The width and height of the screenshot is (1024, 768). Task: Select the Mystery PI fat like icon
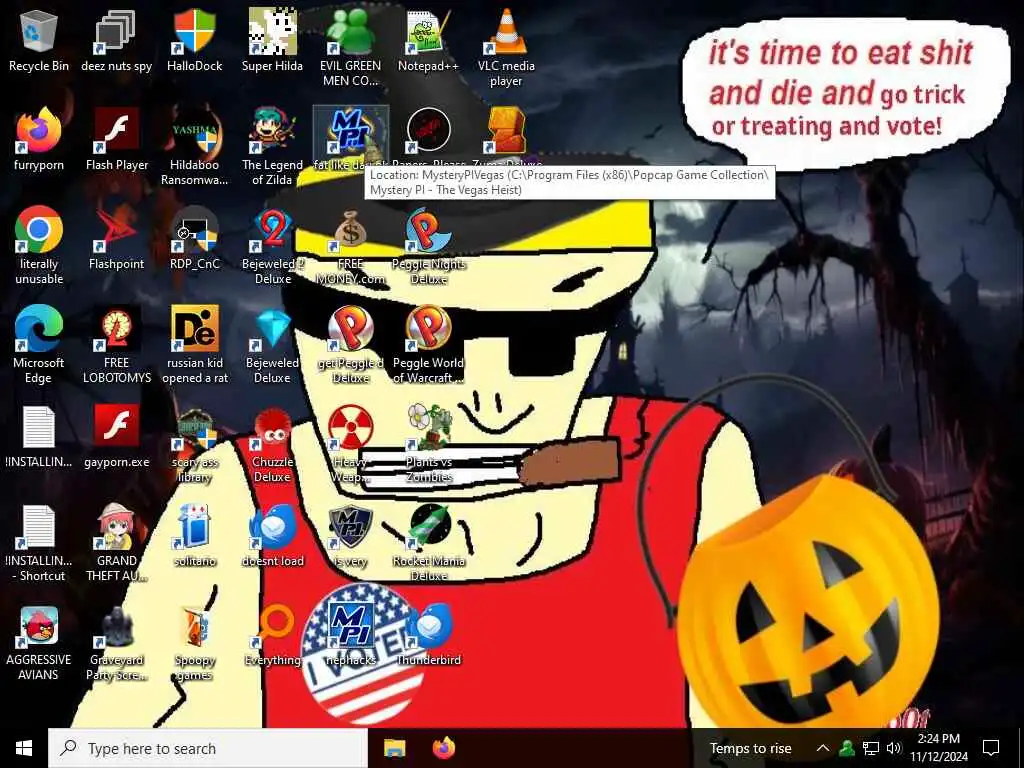[x=350, y=138]
